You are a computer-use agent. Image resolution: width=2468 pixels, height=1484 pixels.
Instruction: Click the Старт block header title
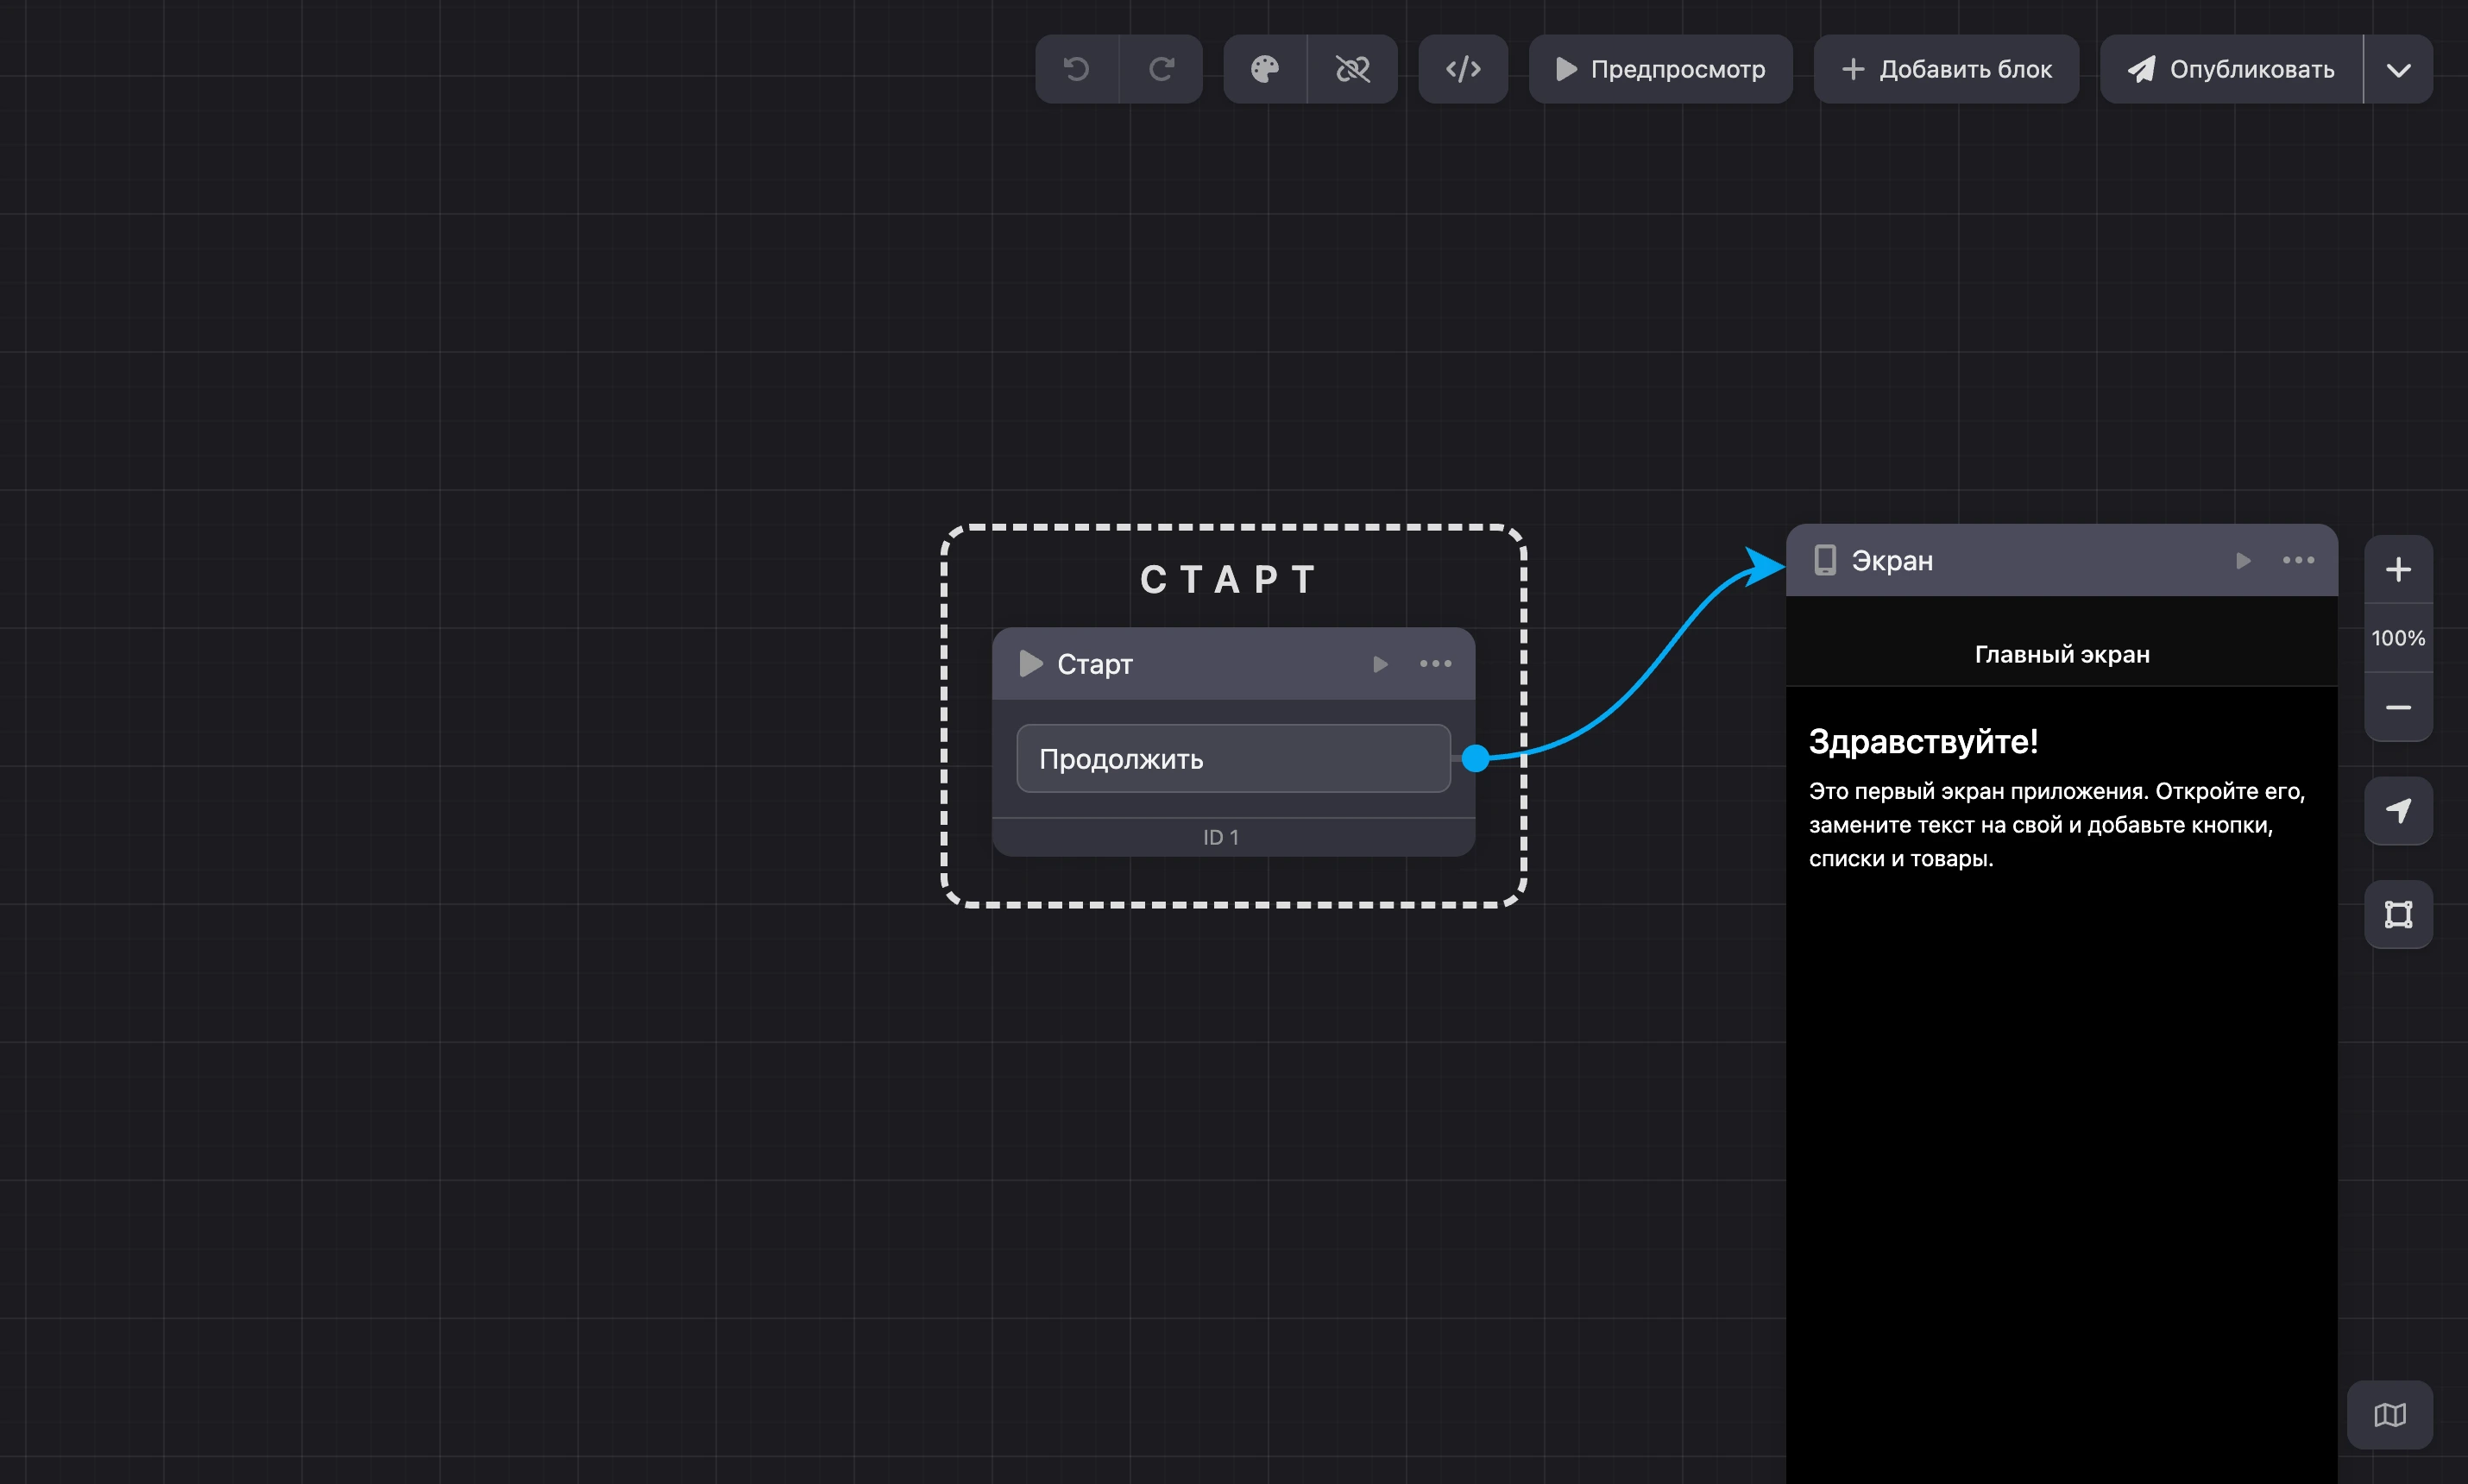coord(1095,664)
